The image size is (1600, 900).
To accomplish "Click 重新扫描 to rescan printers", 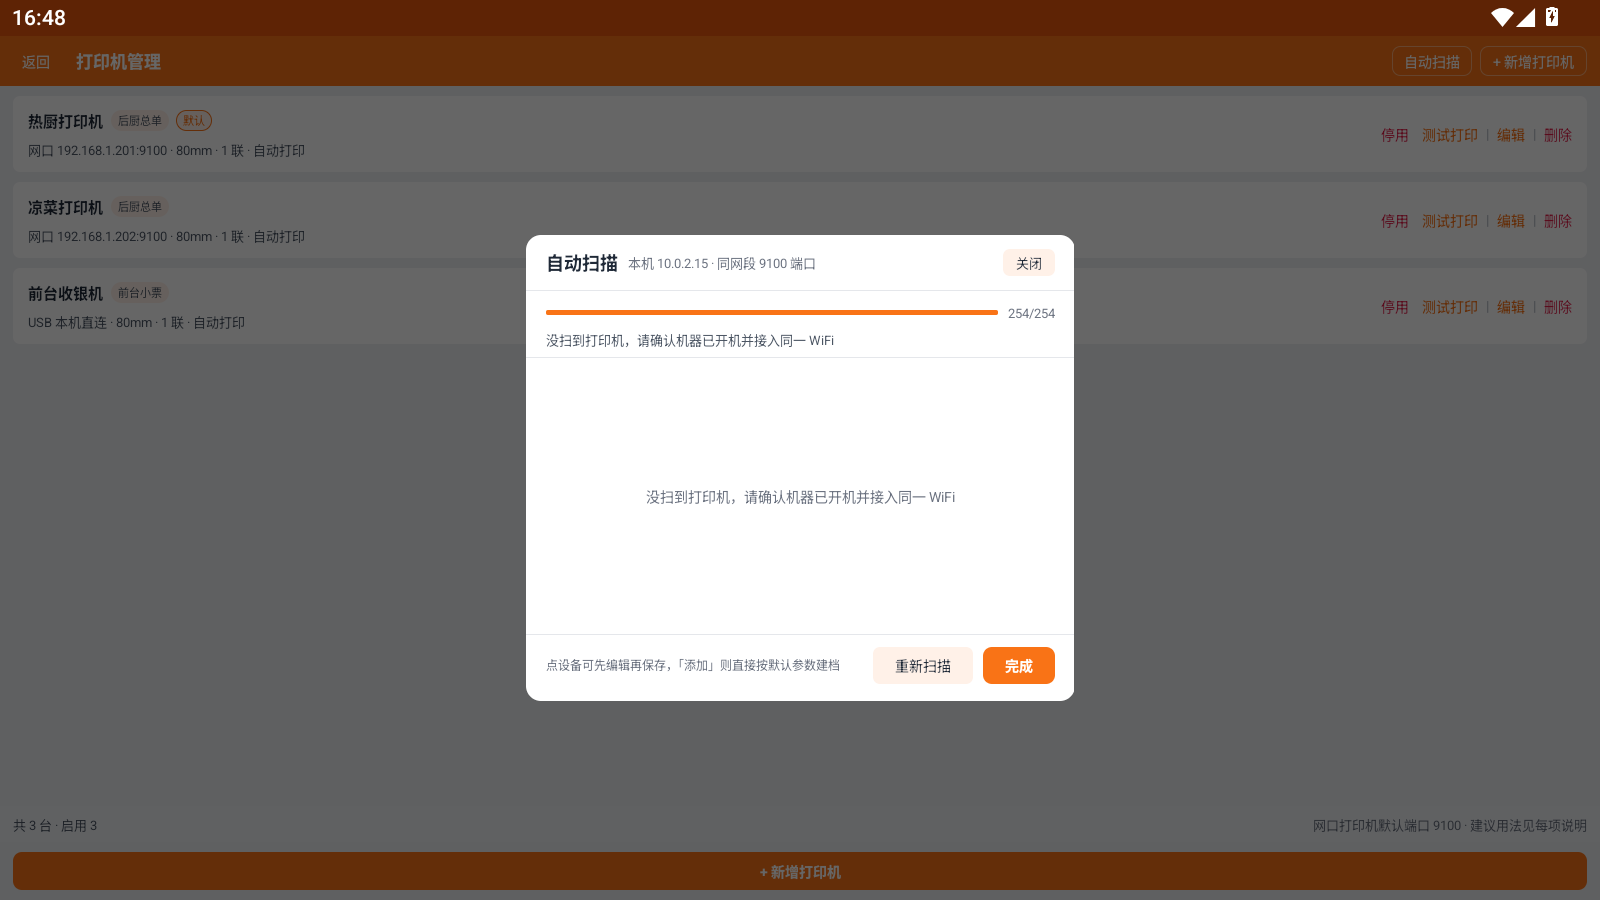I will click(922, 666).
